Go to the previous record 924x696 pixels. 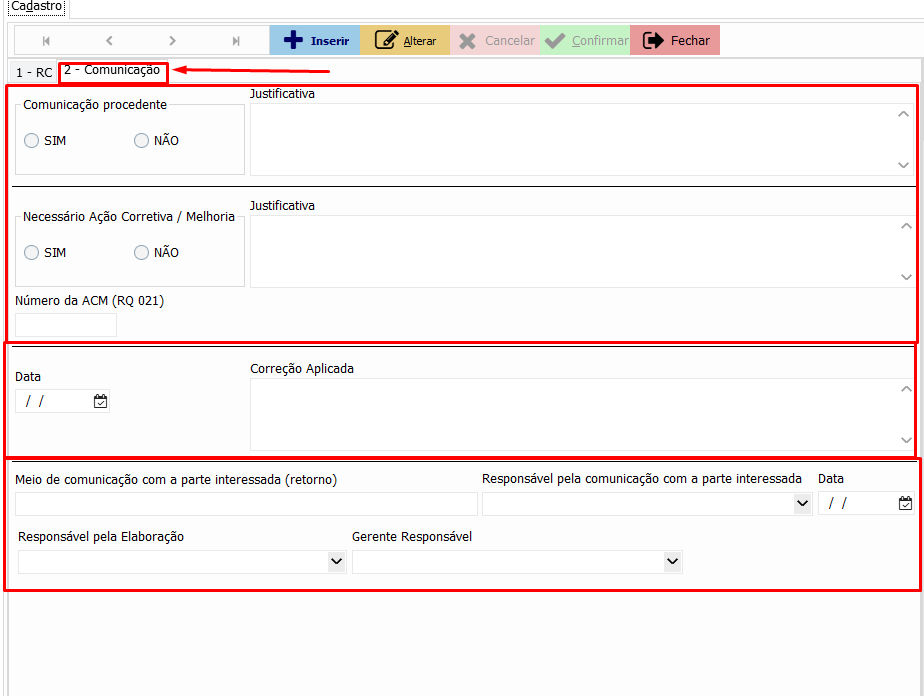tap(109, 41)
